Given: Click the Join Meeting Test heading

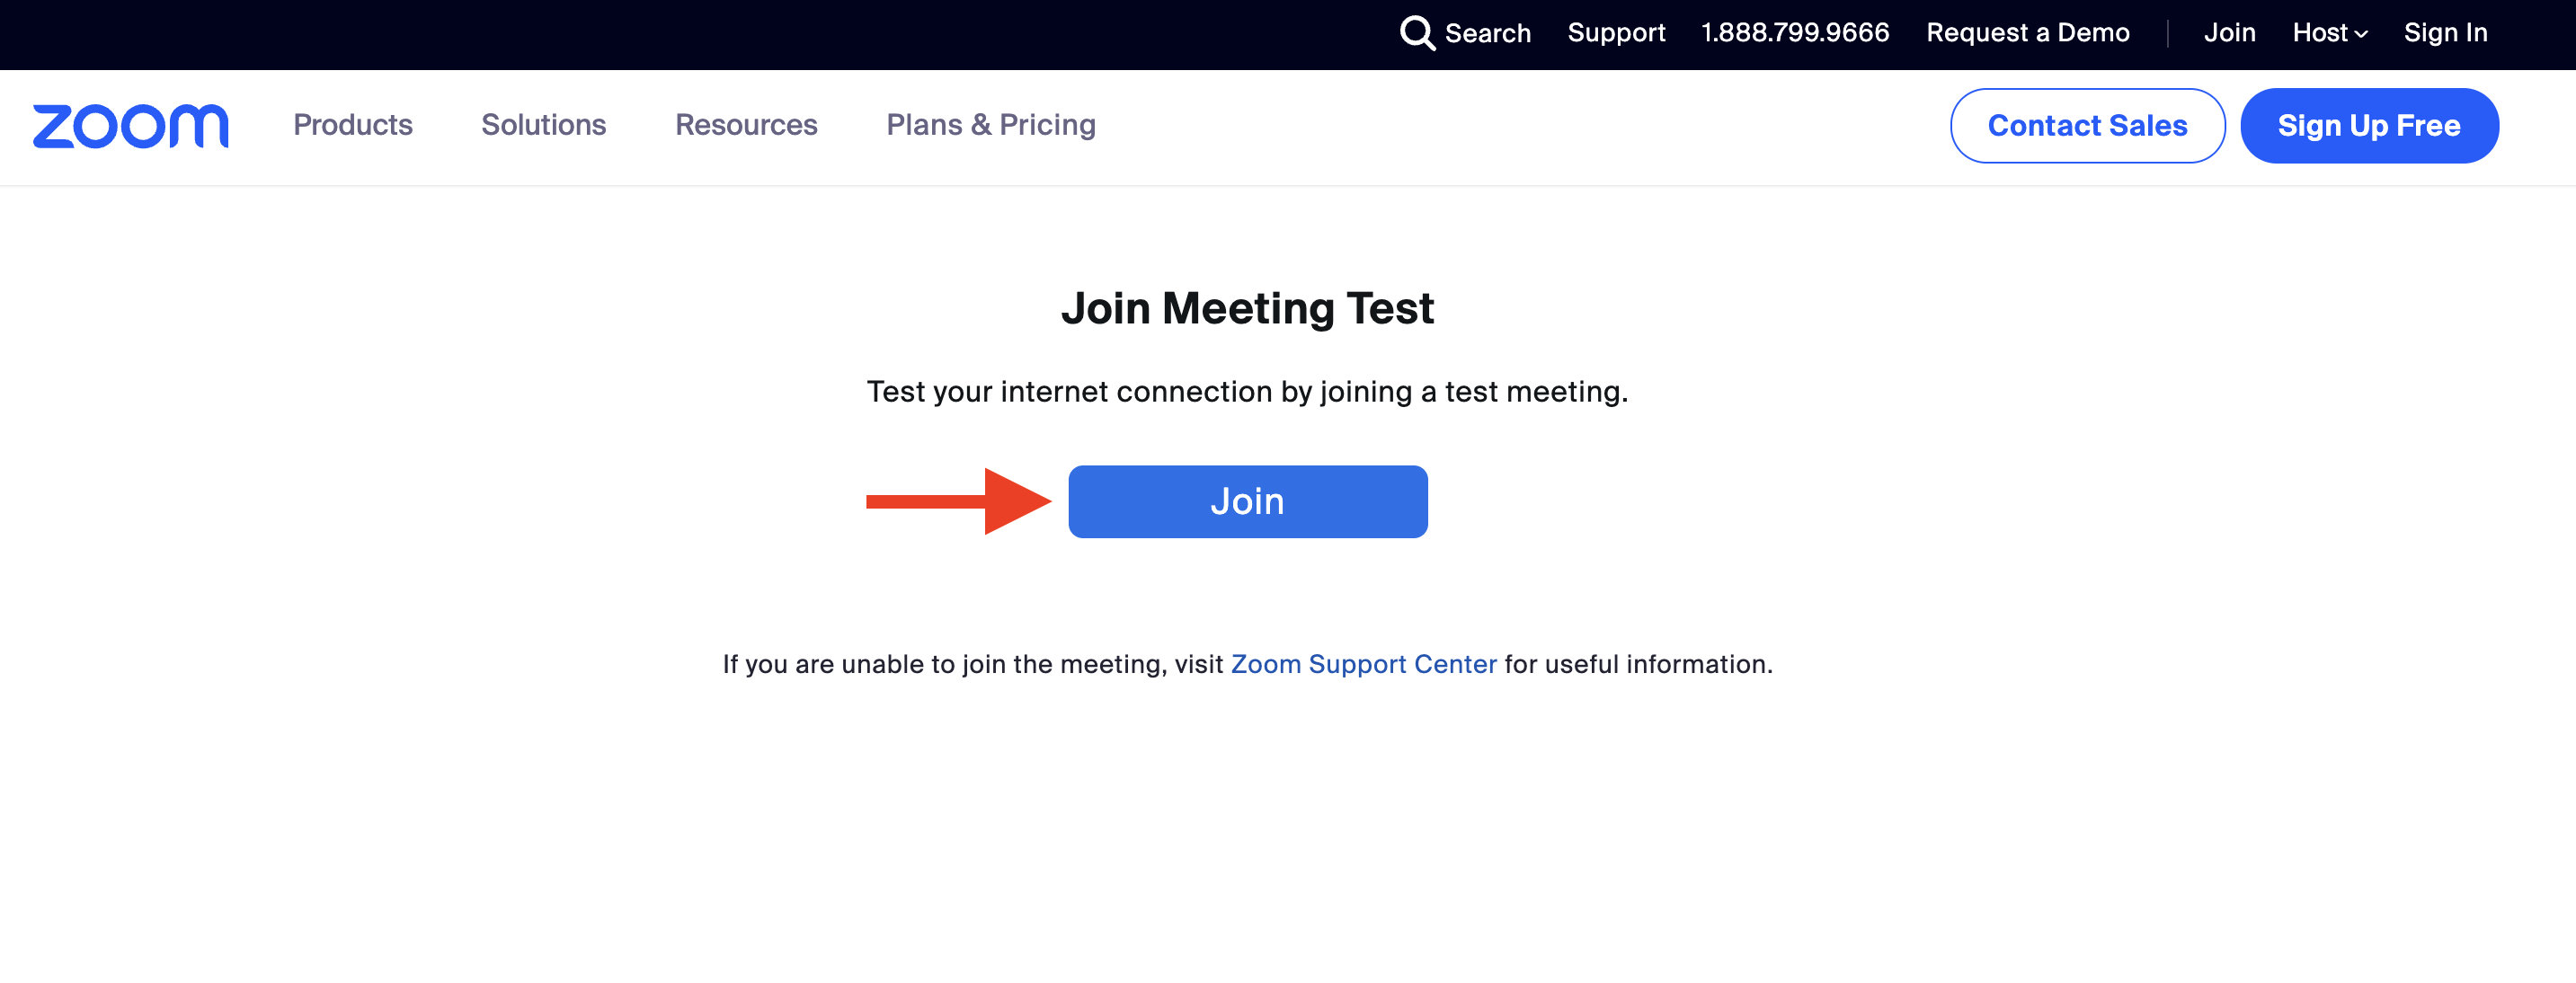Looking at the screenshot, I should [1247, 308].
